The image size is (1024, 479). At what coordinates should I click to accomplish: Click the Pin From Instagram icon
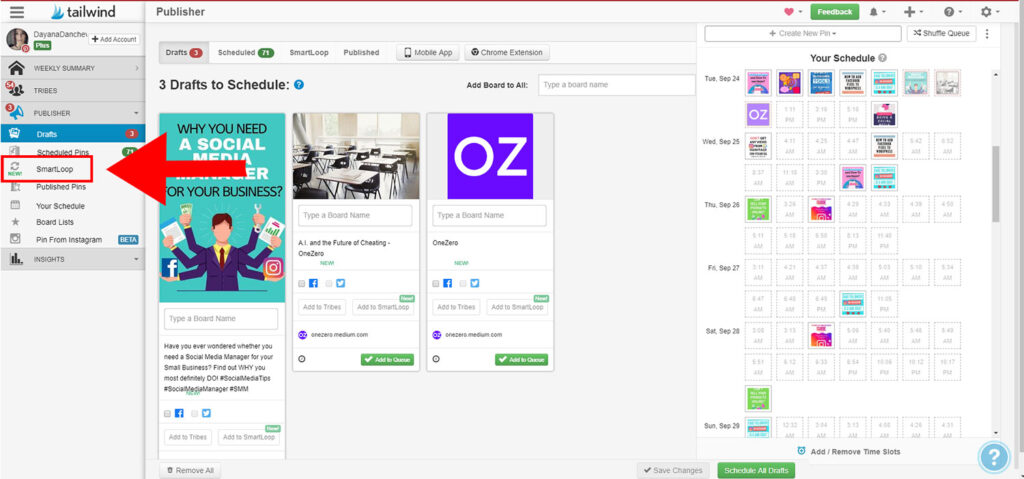(x=15, y=239)
